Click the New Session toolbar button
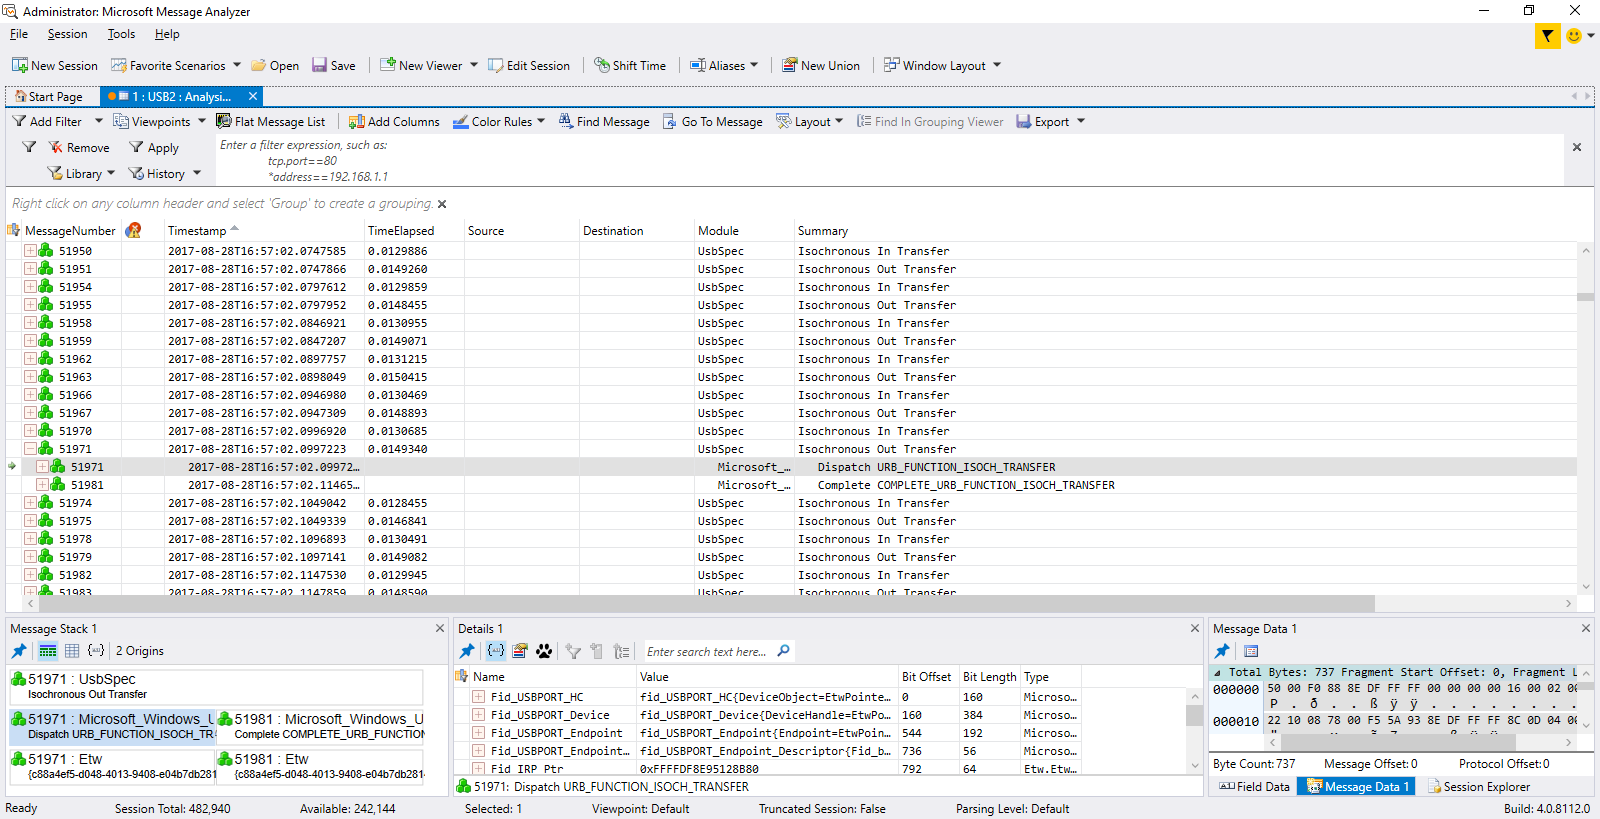This screenshot has height=819, width=1600. (55, 65)
